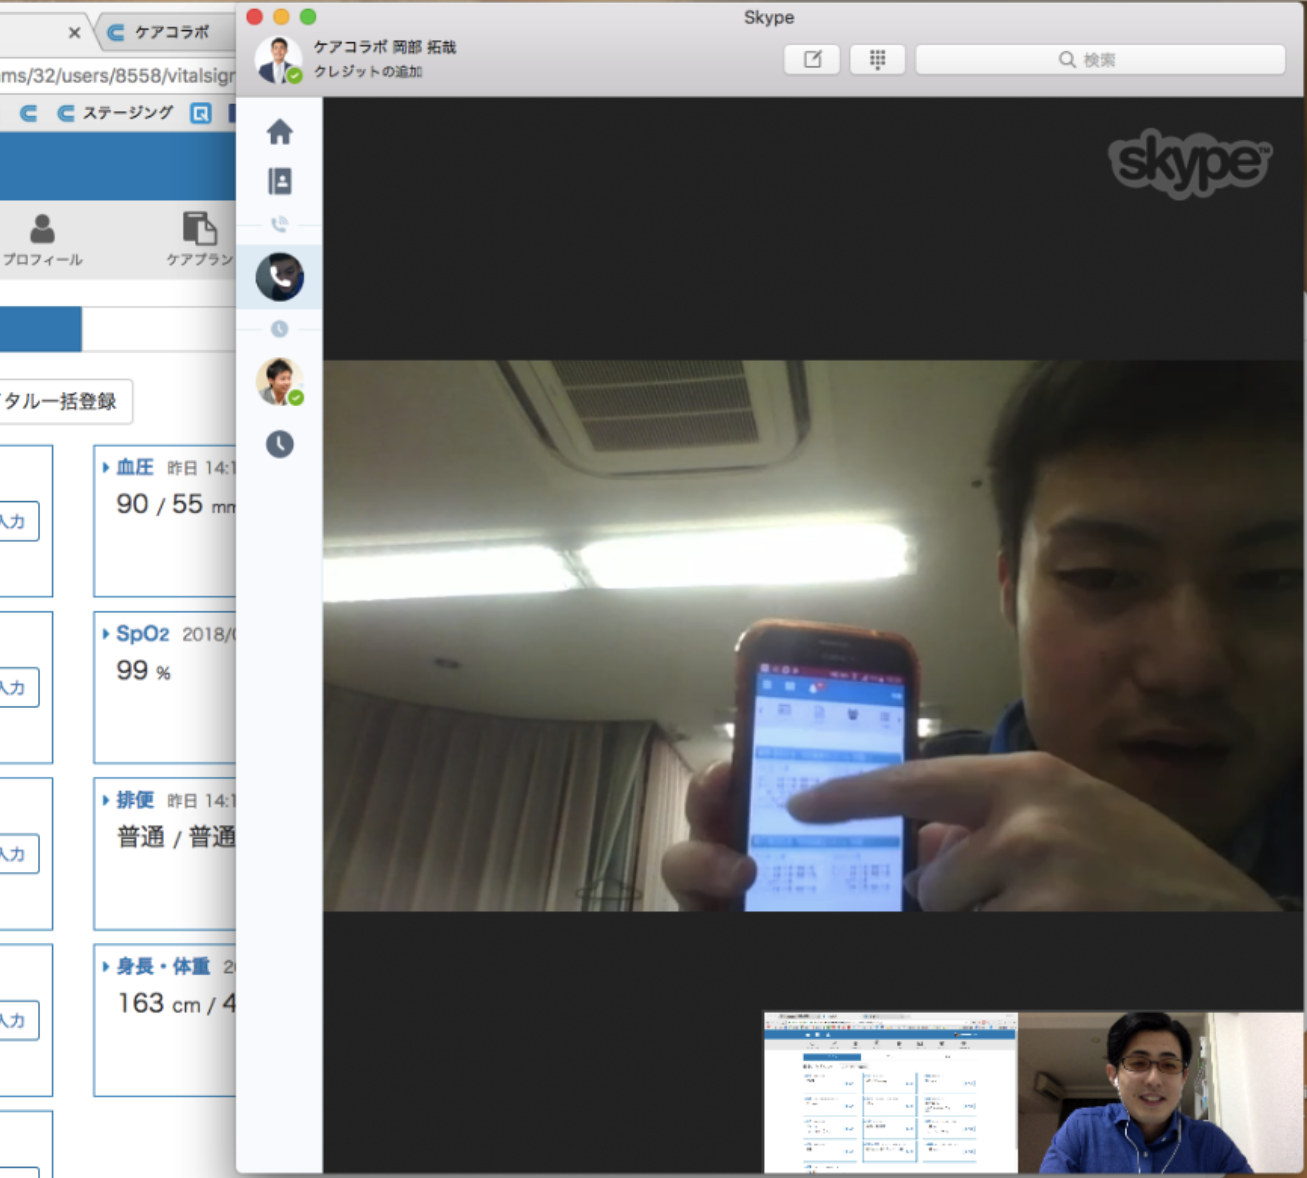Click the blood pressure value 90 / 55
The width and height of the screenshot is (1307, 1178).
pos(160,504)
